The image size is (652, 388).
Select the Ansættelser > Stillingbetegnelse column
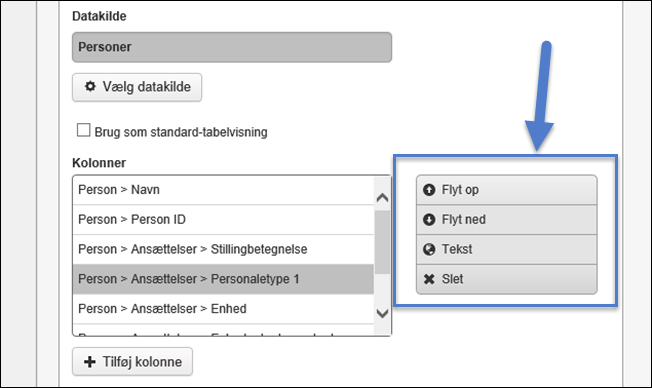223,250
